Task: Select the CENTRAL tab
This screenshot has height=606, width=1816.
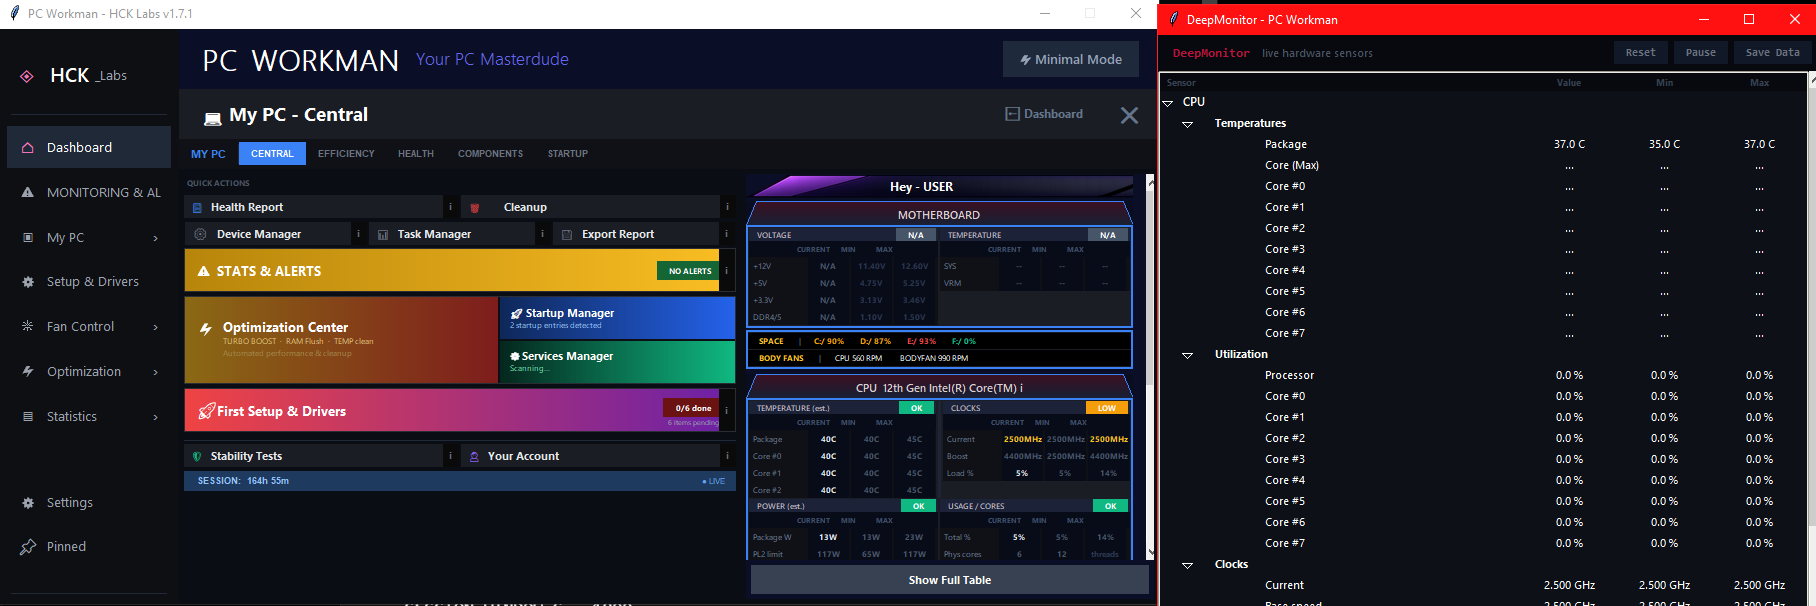Action: tap(272, 154)
